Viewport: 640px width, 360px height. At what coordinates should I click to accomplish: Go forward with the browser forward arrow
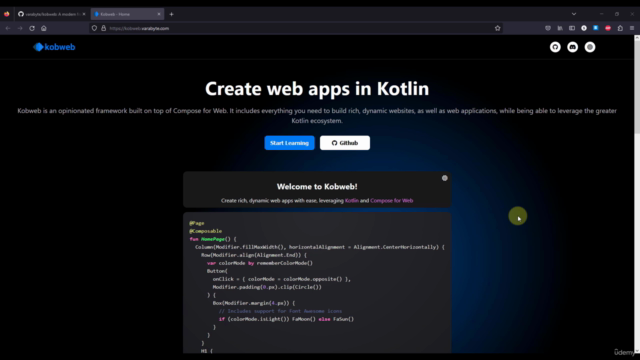[20, 28]
